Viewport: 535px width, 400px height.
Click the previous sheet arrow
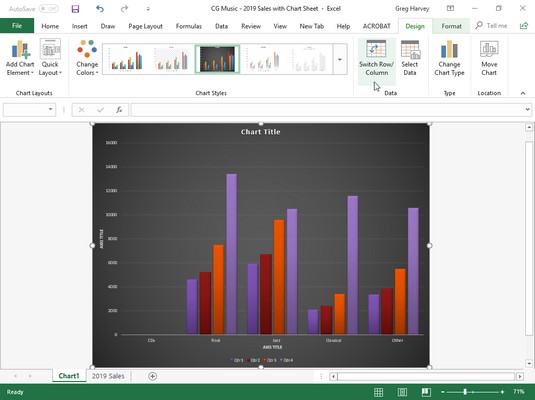tap(15, 376)
